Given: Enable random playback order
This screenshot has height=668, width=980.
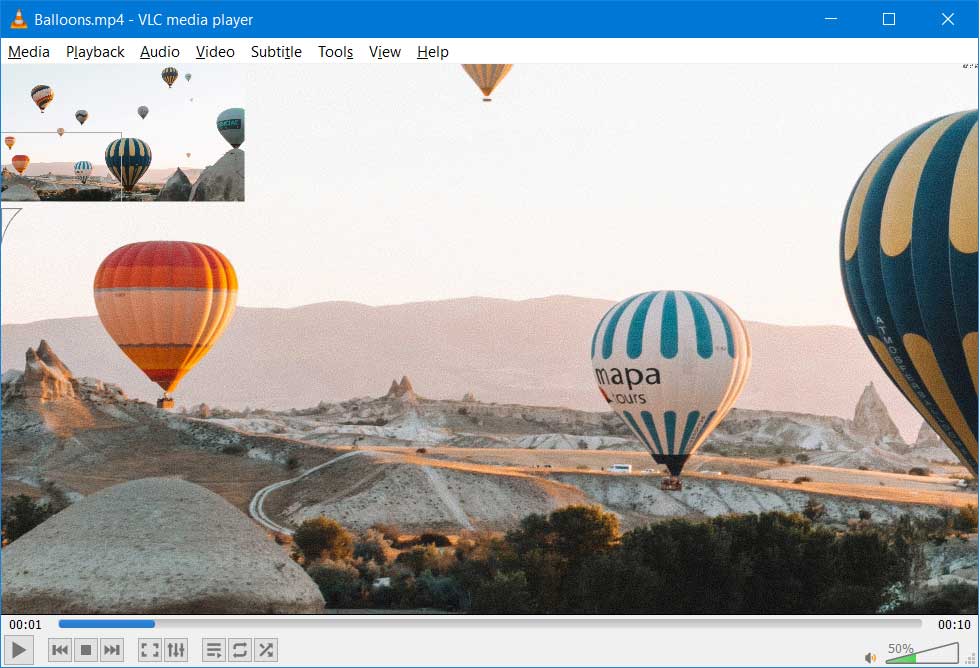Looking at the screenshot, I should coord(265,649).
